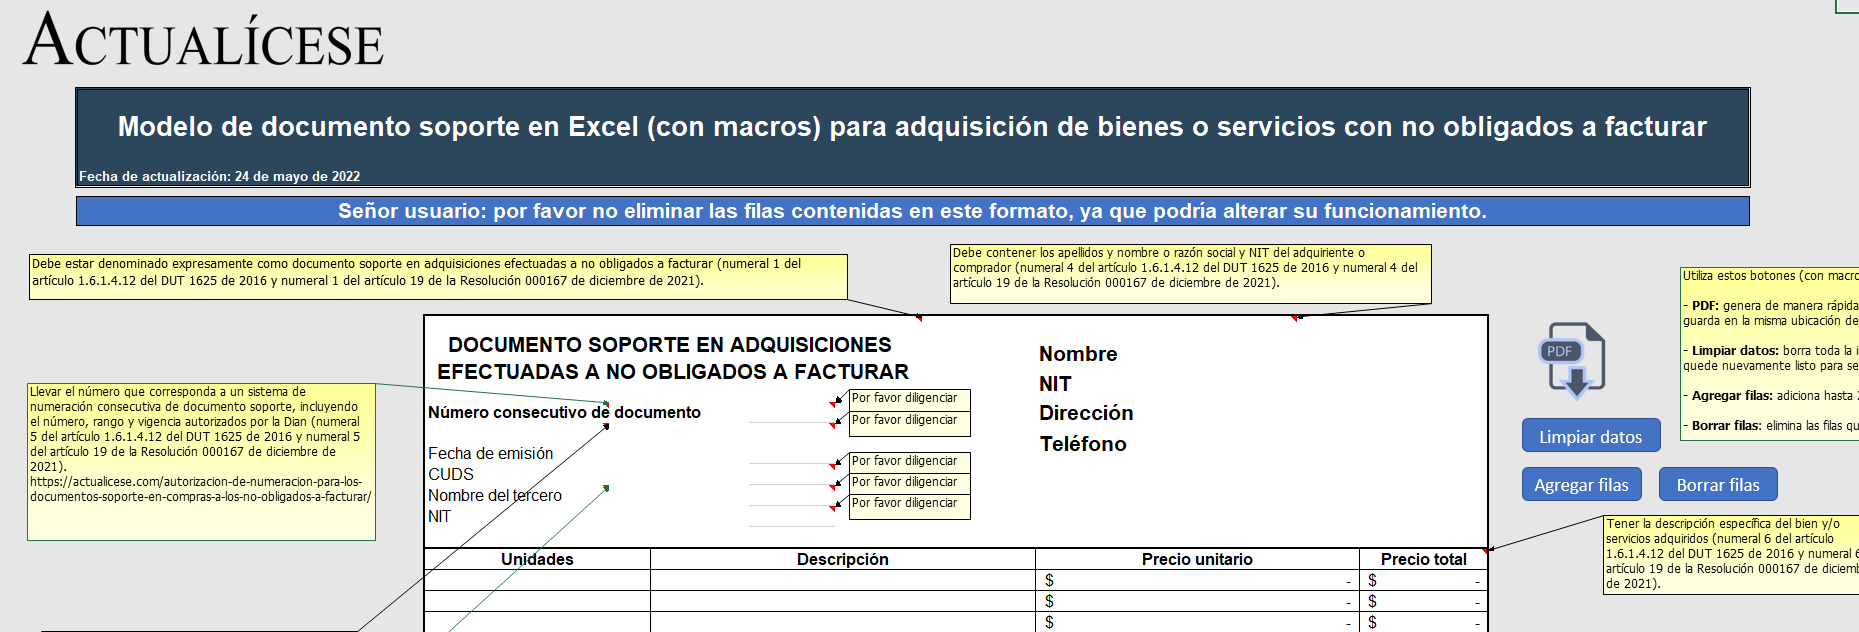This screenshot has width=1859, height=632.
Task: Select the blue 'Señor usuario' warning banner
Action: point(912,211)
